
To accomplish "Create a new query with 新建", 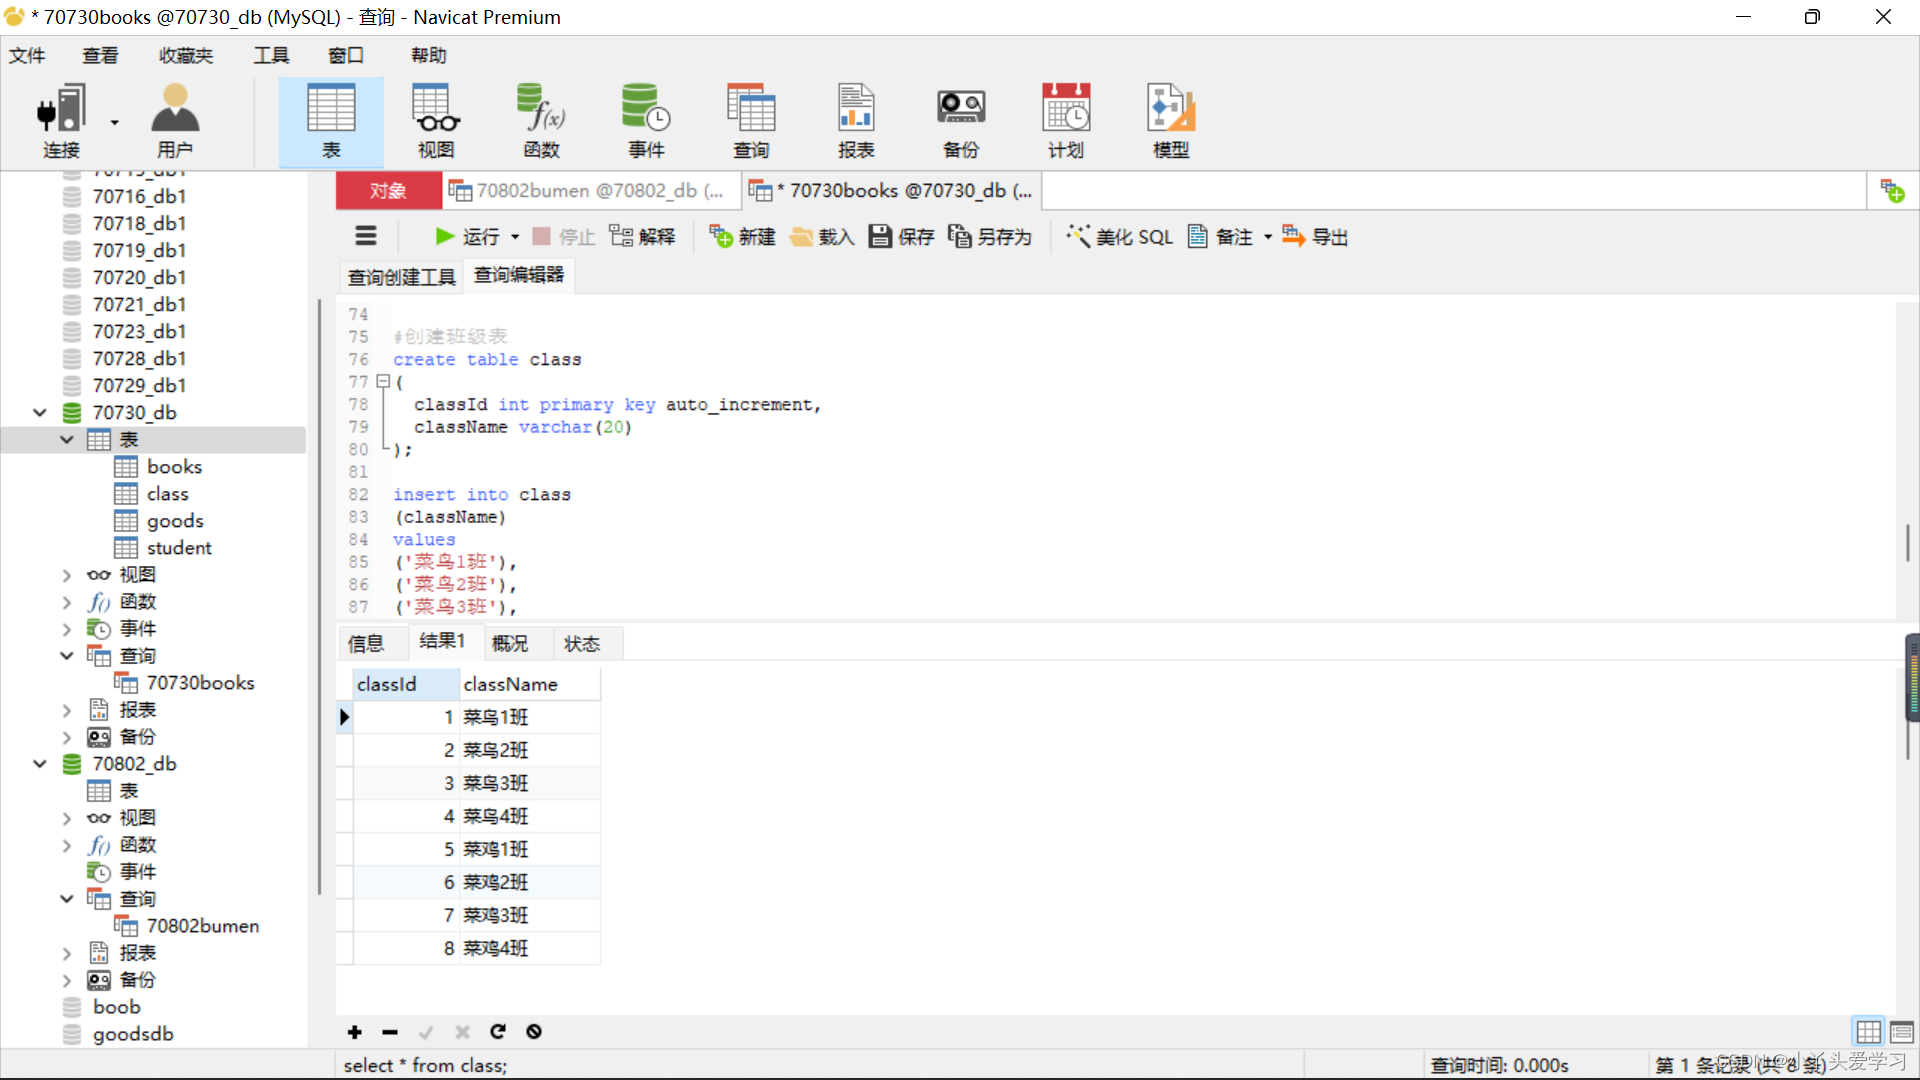I will [743, 237].
